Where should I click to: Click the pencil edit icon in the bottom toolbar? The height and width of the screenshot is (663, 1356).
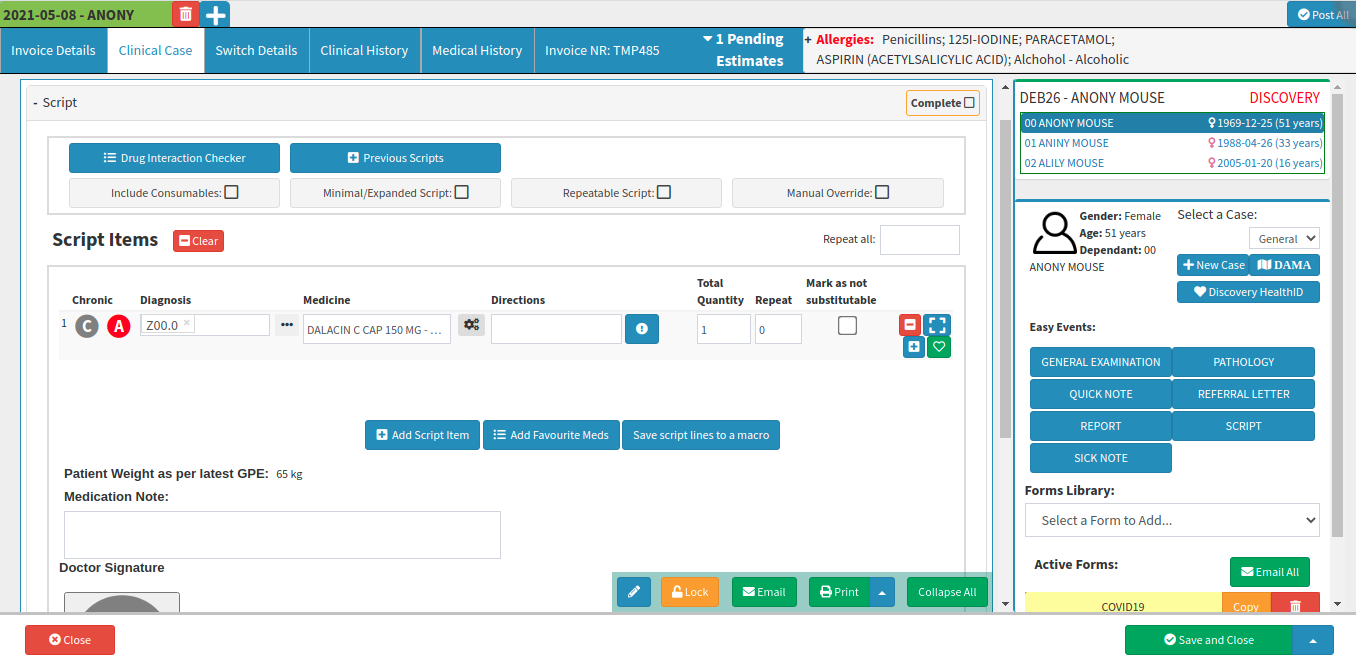(633, 592)
